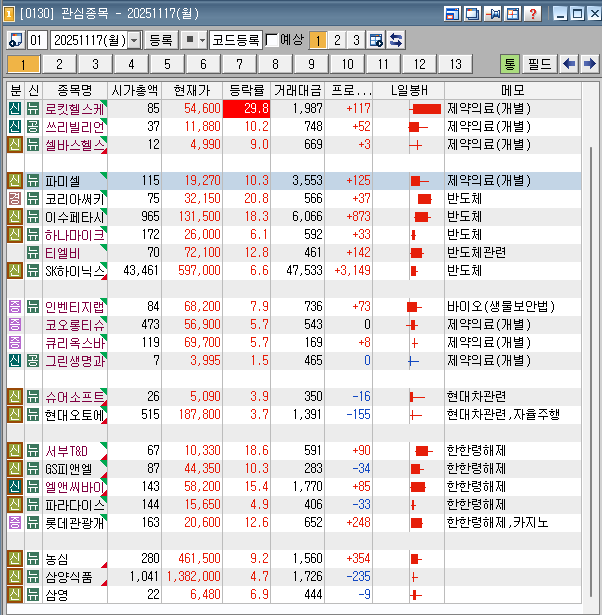Viewport: 602px width, 615px height.
Task: Click the 메모 column header
Action: pyautogui.click(x=513, y=91)
